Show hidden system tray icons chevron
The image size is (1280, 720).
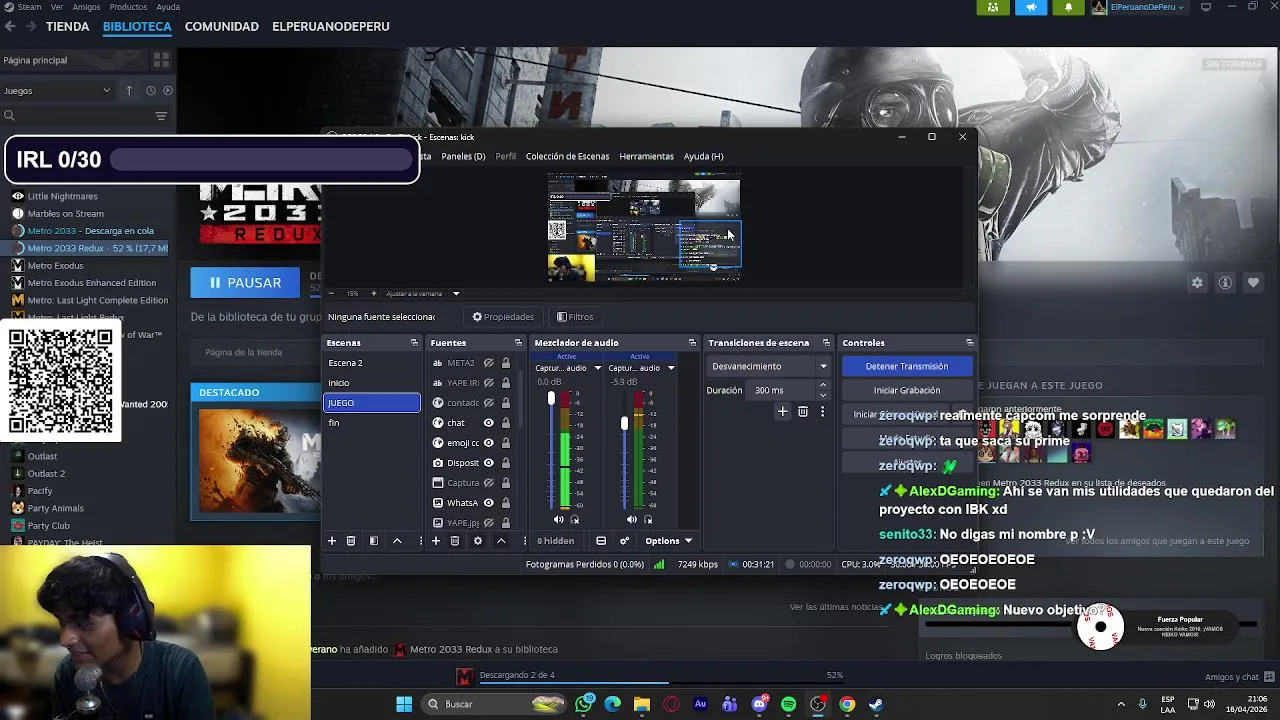point(1120,704)
